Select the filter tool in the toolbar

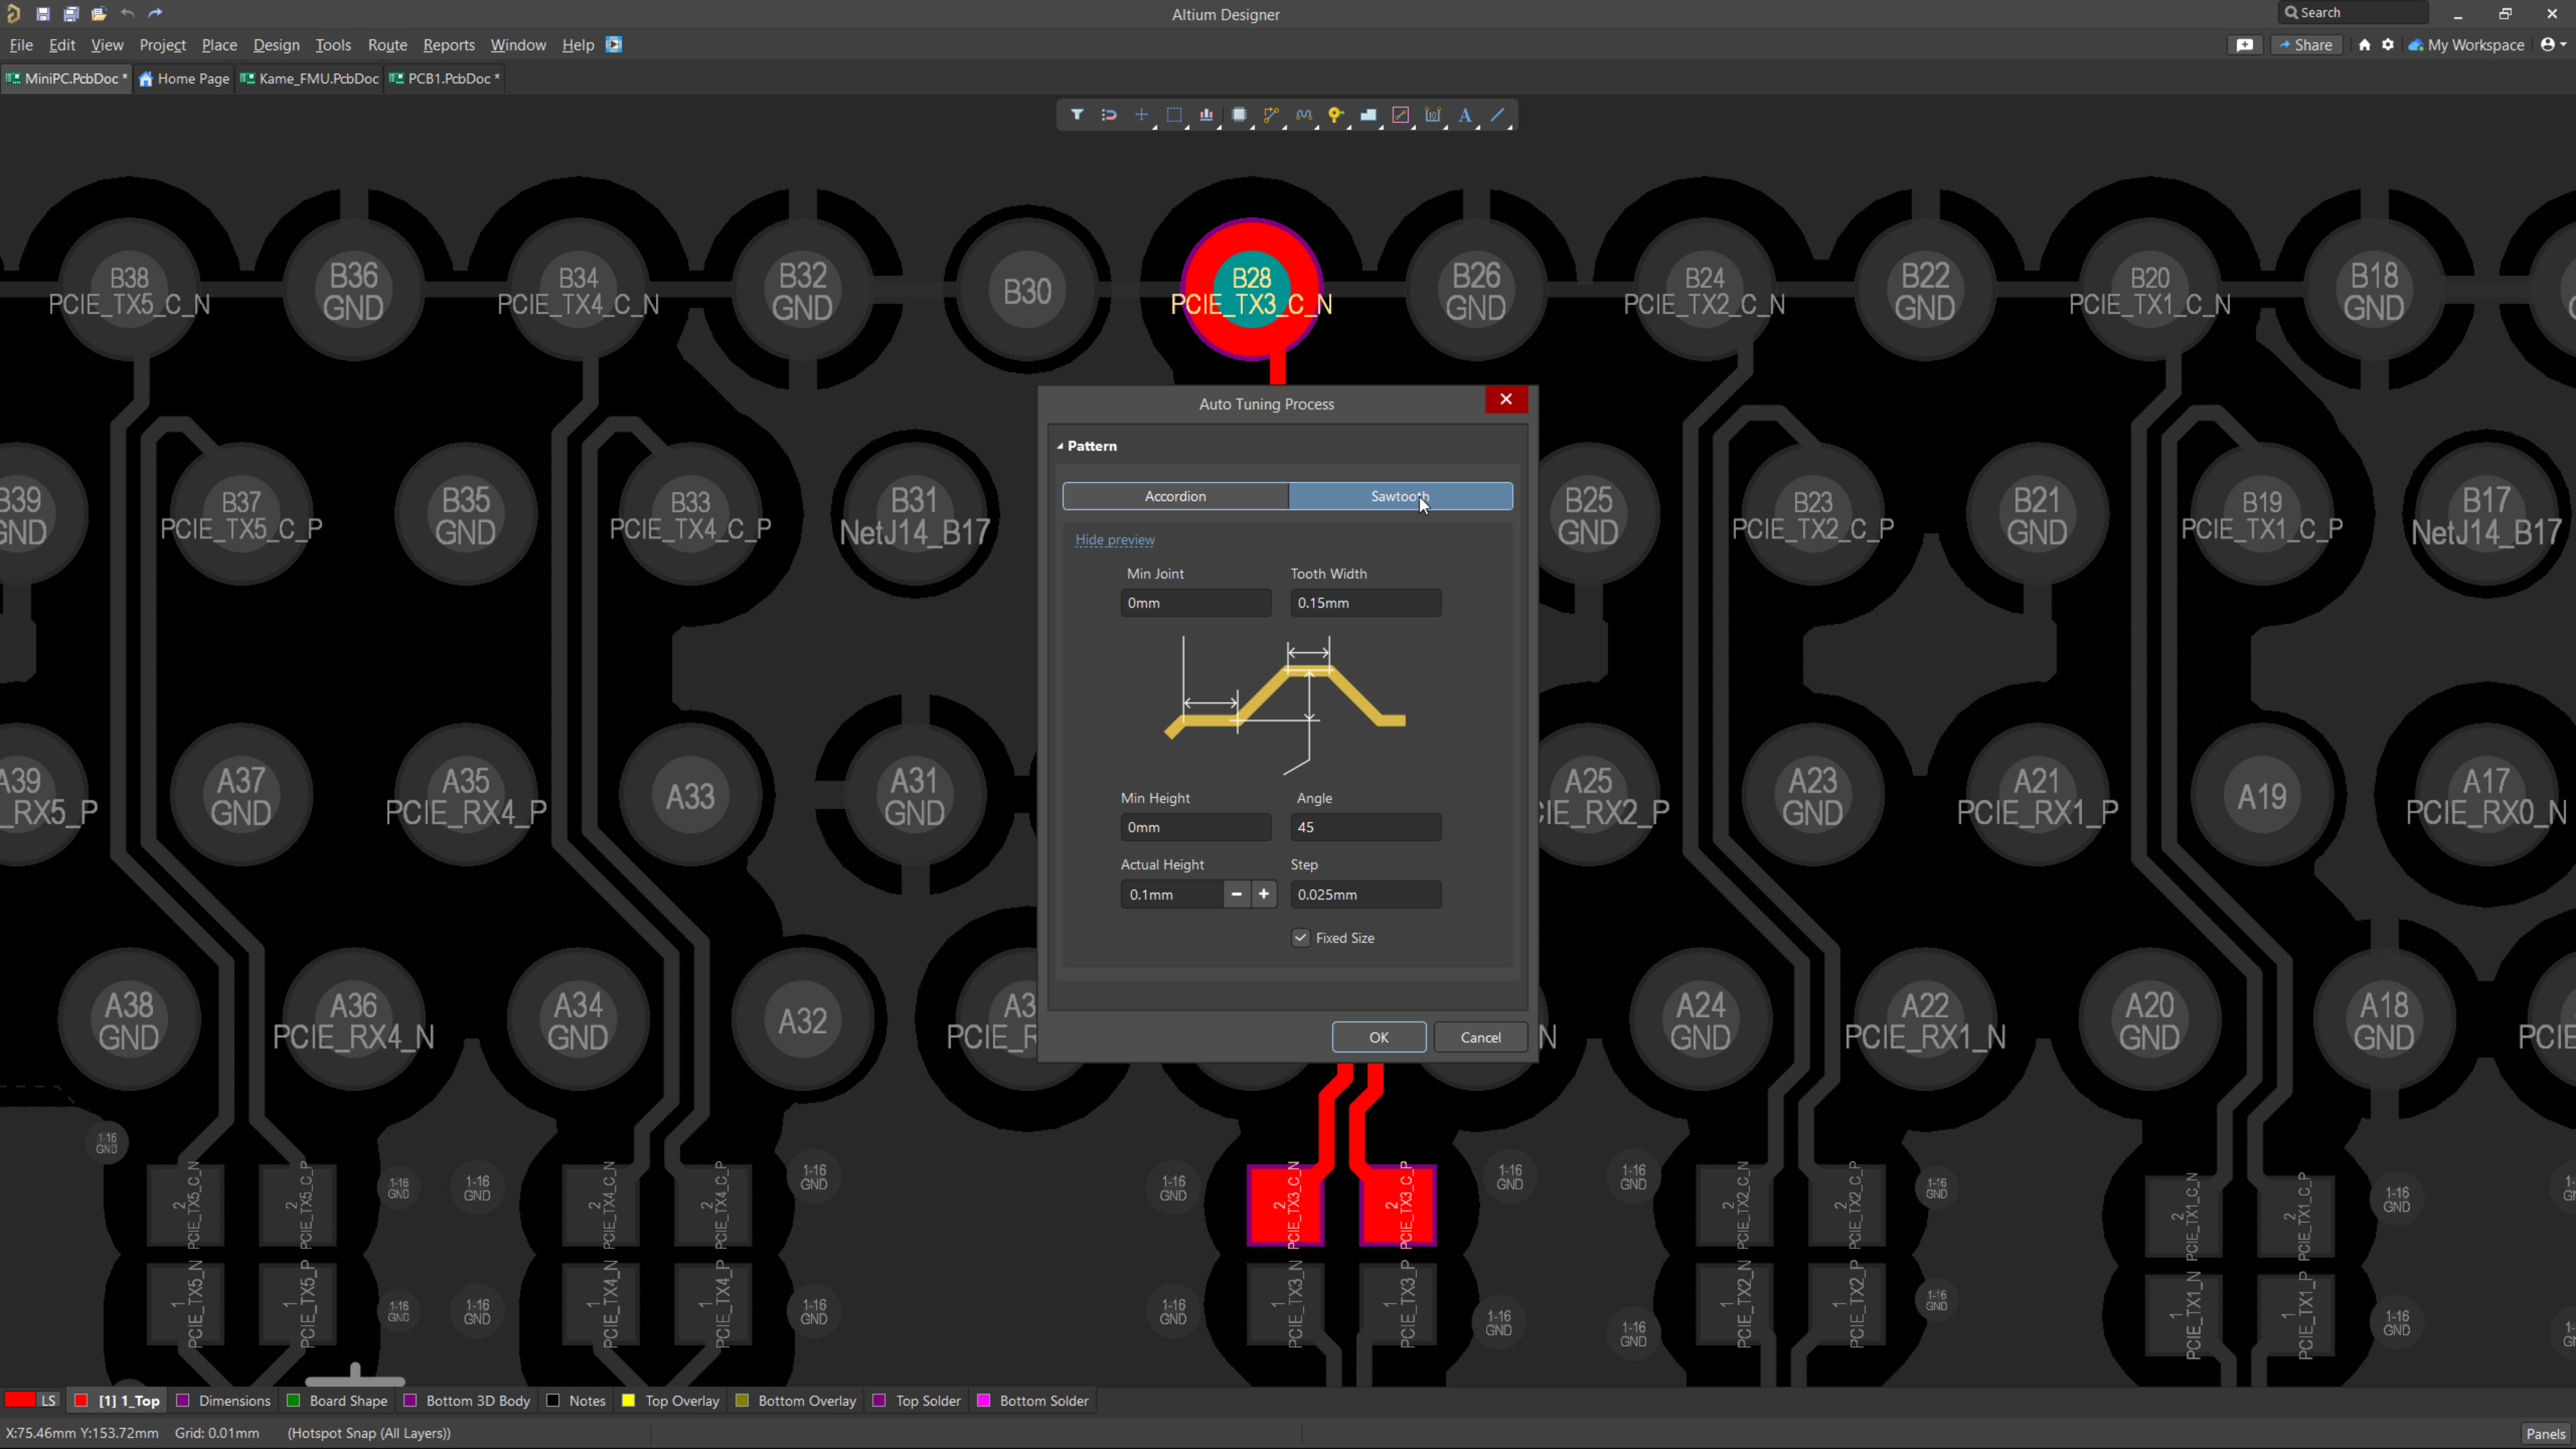pos(1078,114)
